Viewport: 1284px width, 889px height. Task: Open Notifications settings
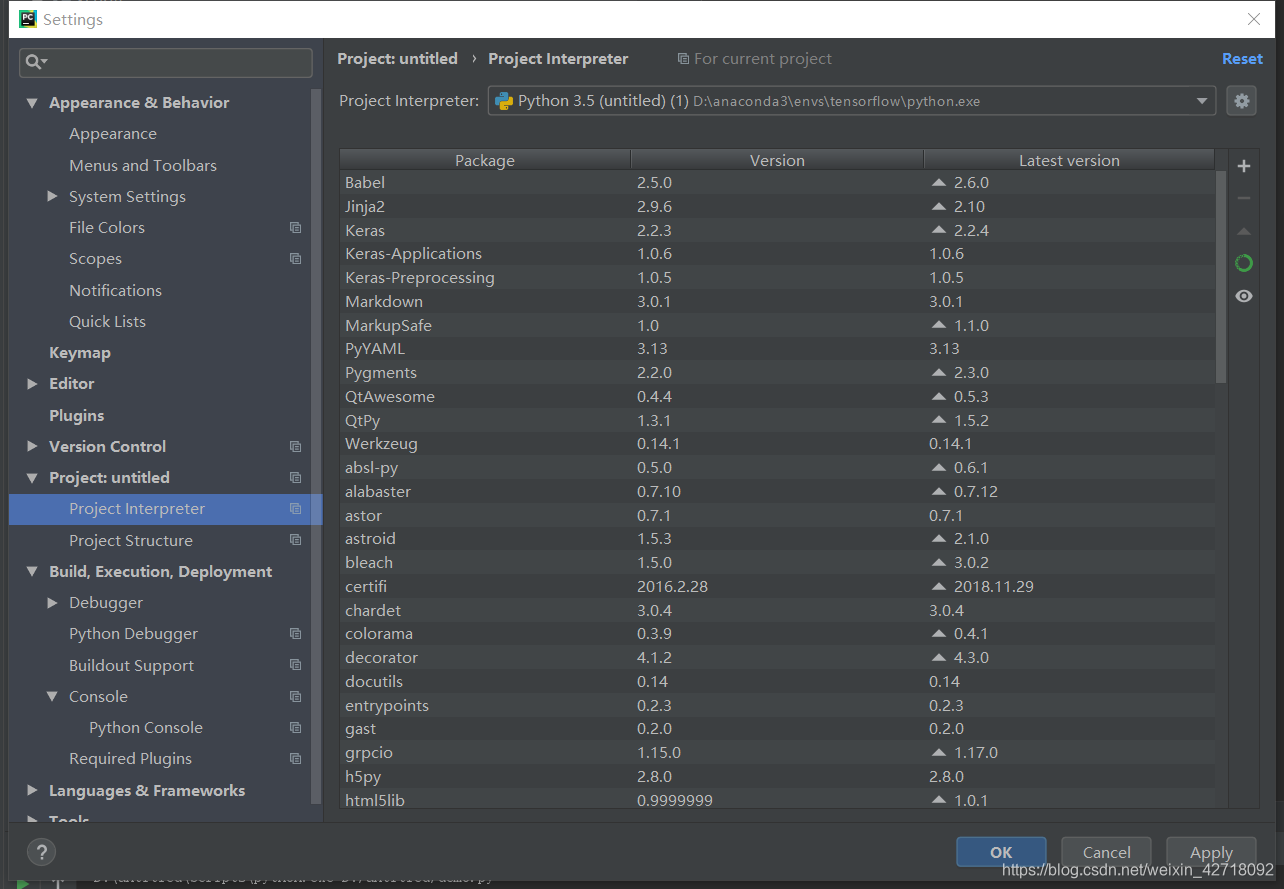tap(115, 290)
